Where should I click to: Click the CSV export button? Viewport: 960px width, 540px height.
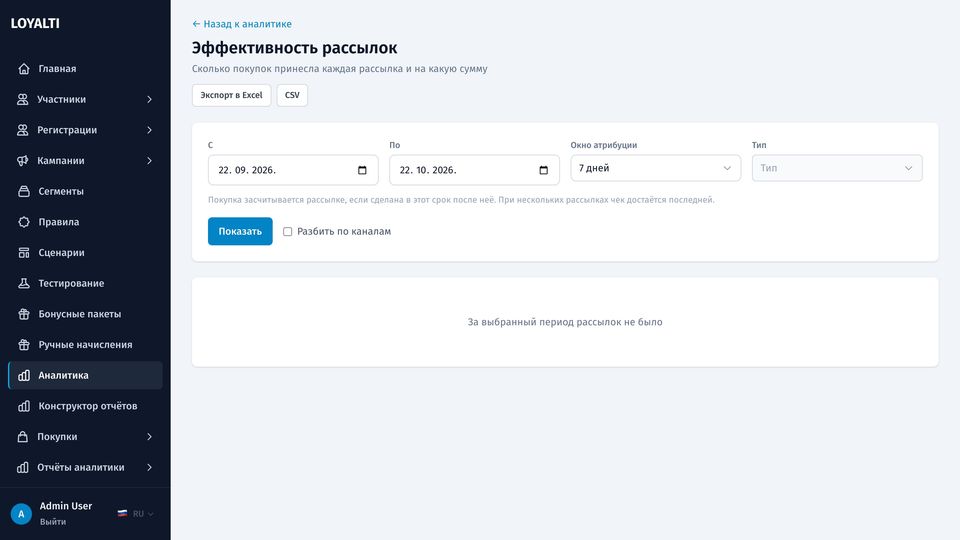[x=292, y=95]
